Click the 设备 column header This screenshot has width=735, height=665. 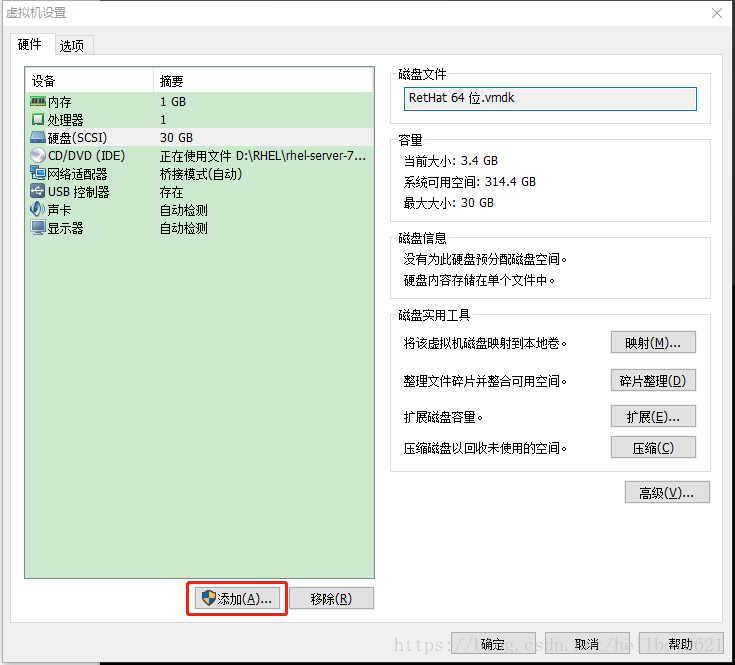tap(44, 81)
